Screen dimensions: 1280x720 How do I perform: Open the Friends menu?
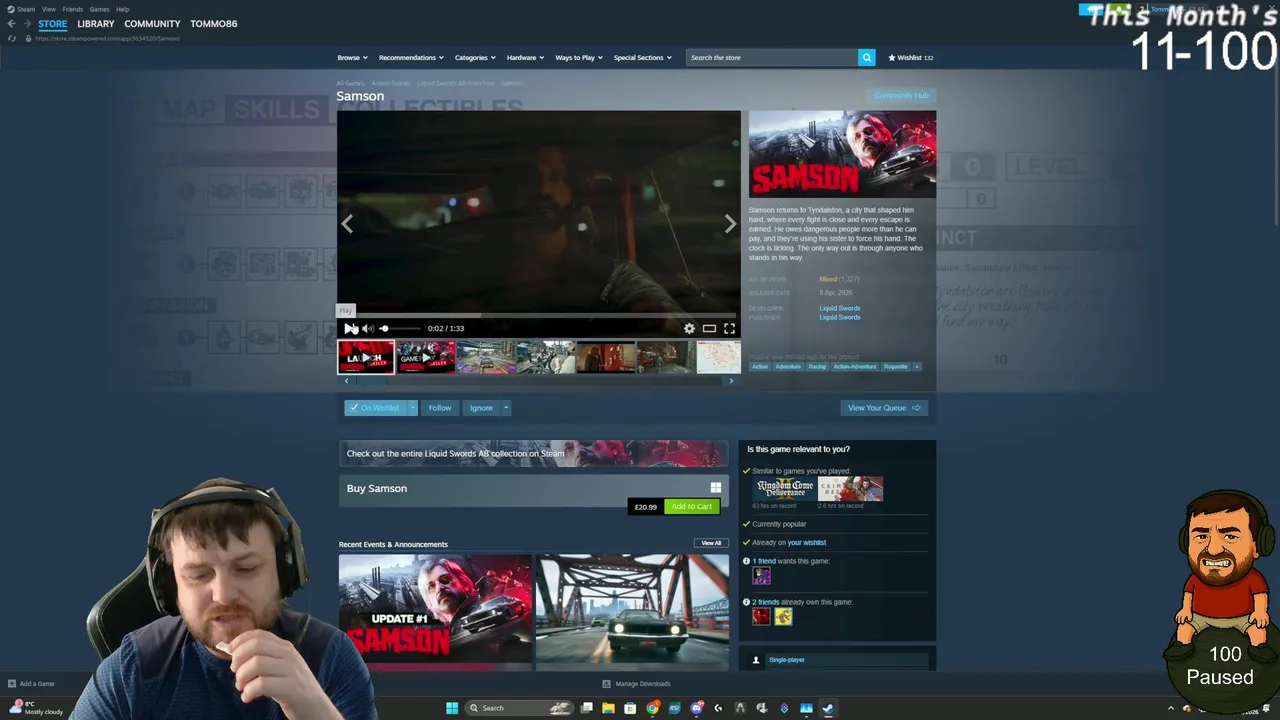click(x=73, y=9)
